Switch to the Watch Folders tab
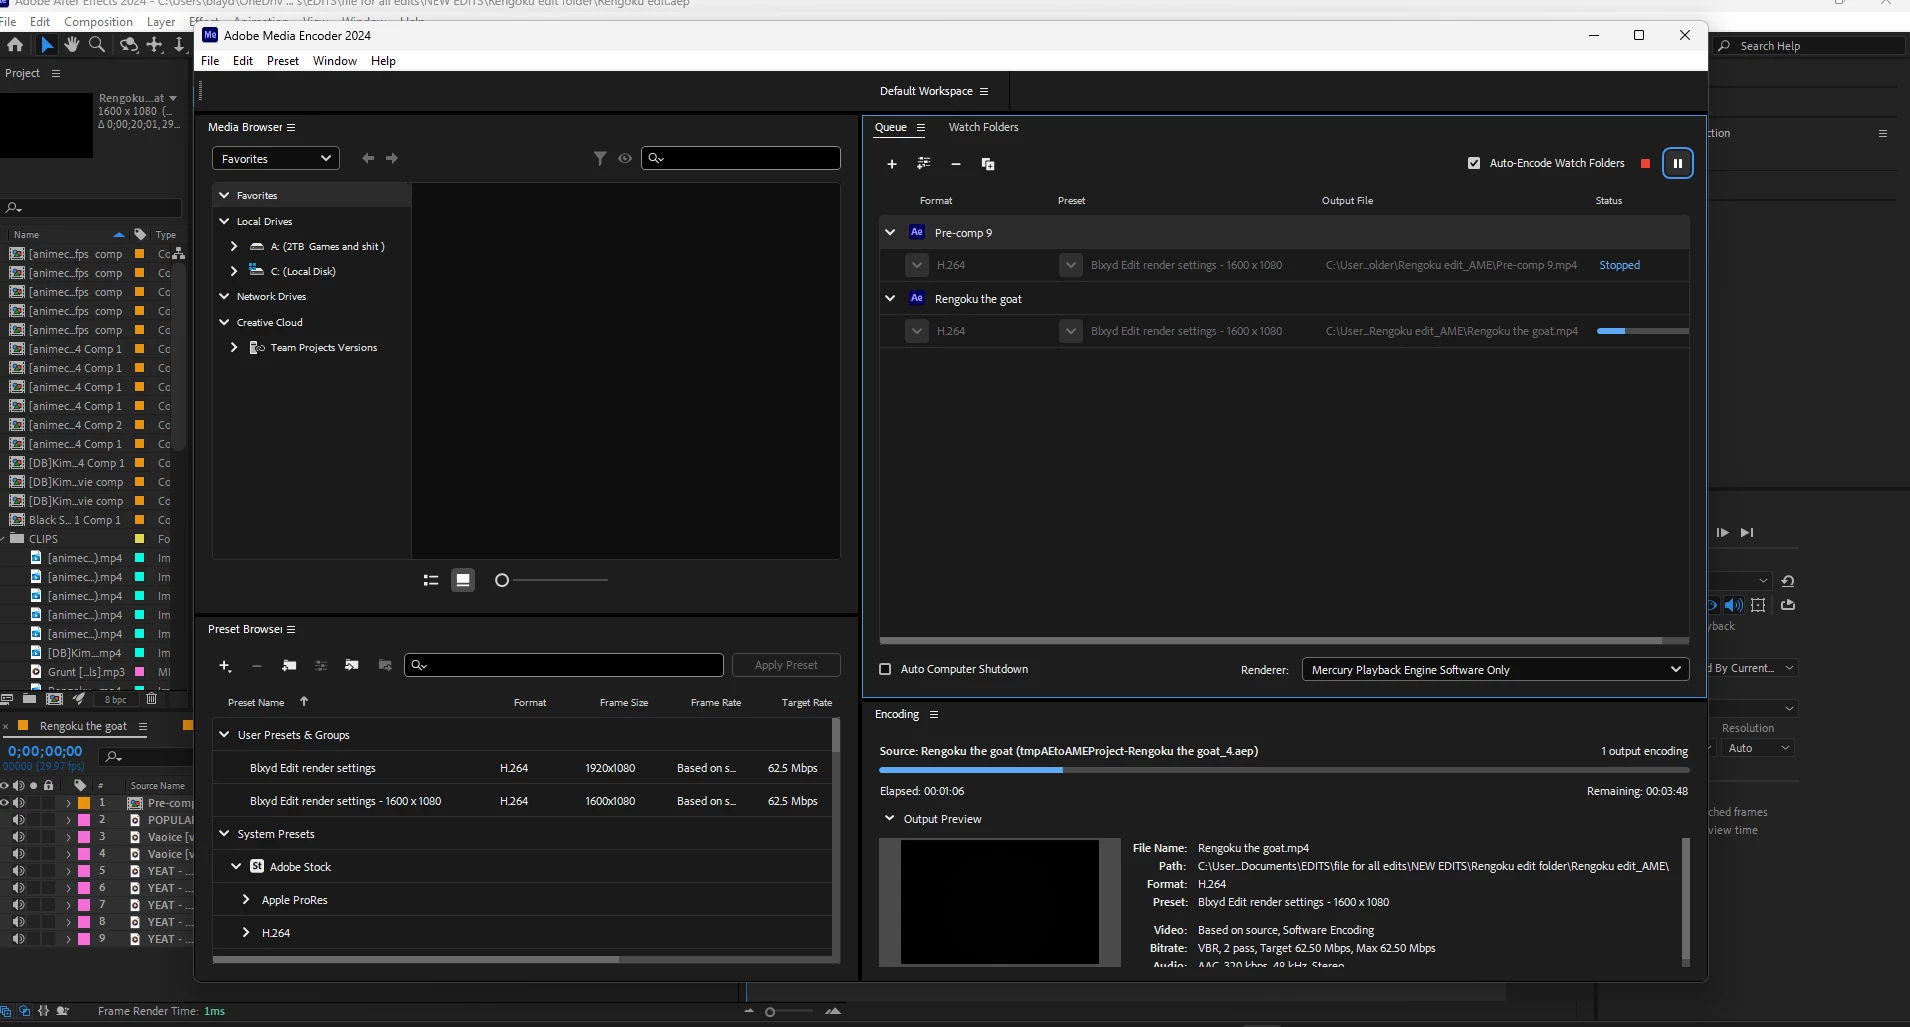 [x=983, y=127]
